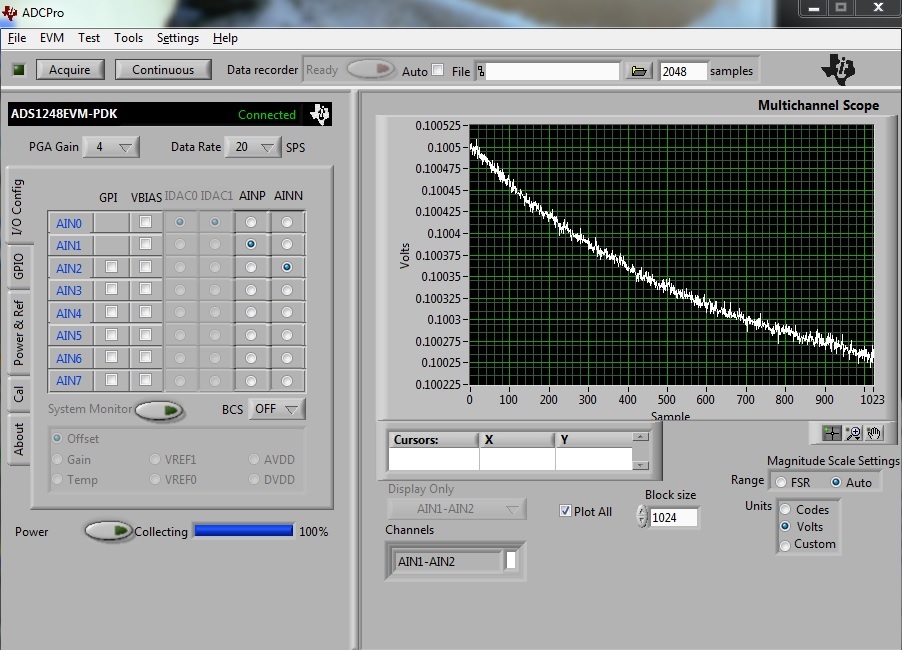Open the Help menu
Screen dimensions: 902x650
click(x=225, y=38)
